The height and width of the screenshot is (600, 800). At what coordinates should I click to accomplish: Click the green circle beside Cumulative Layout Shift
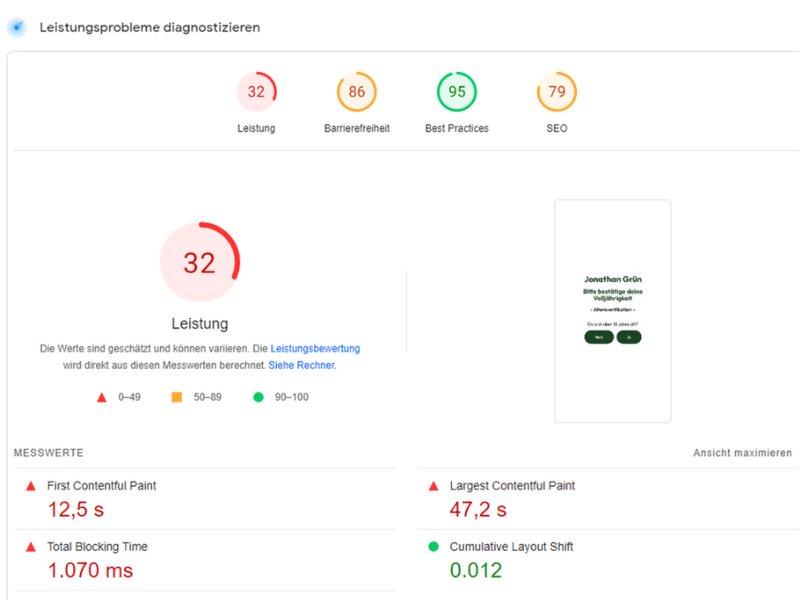click(433, 547)
